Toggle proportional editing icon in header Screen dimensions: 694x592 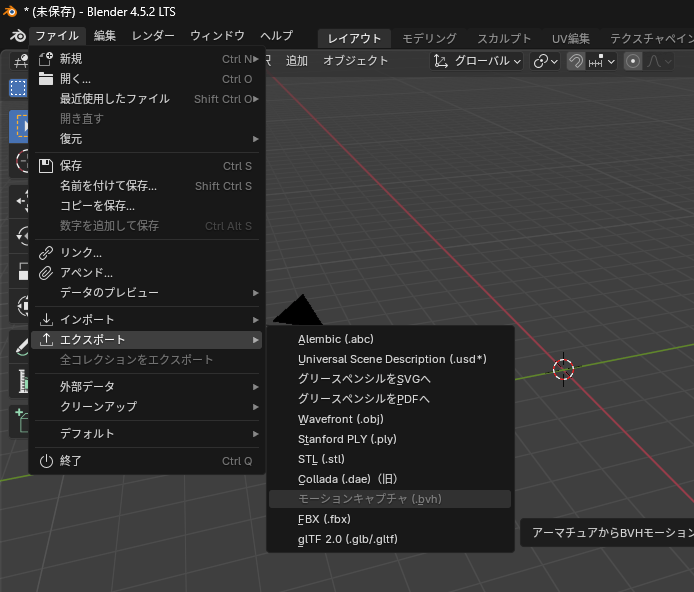coord(633,61)
